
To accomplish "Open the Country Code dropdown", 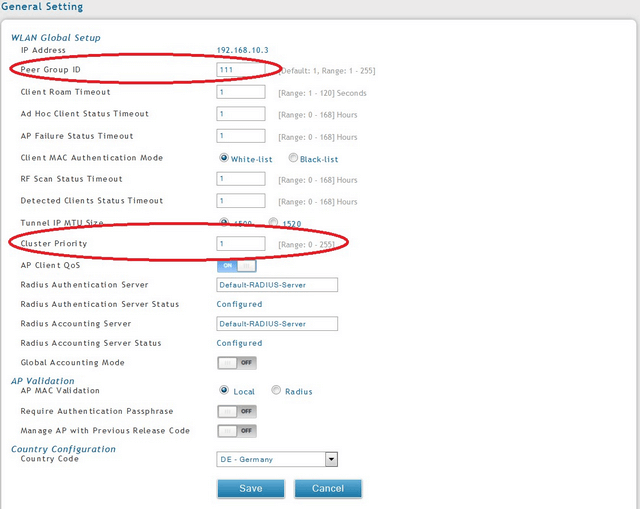I will [277, 459].
